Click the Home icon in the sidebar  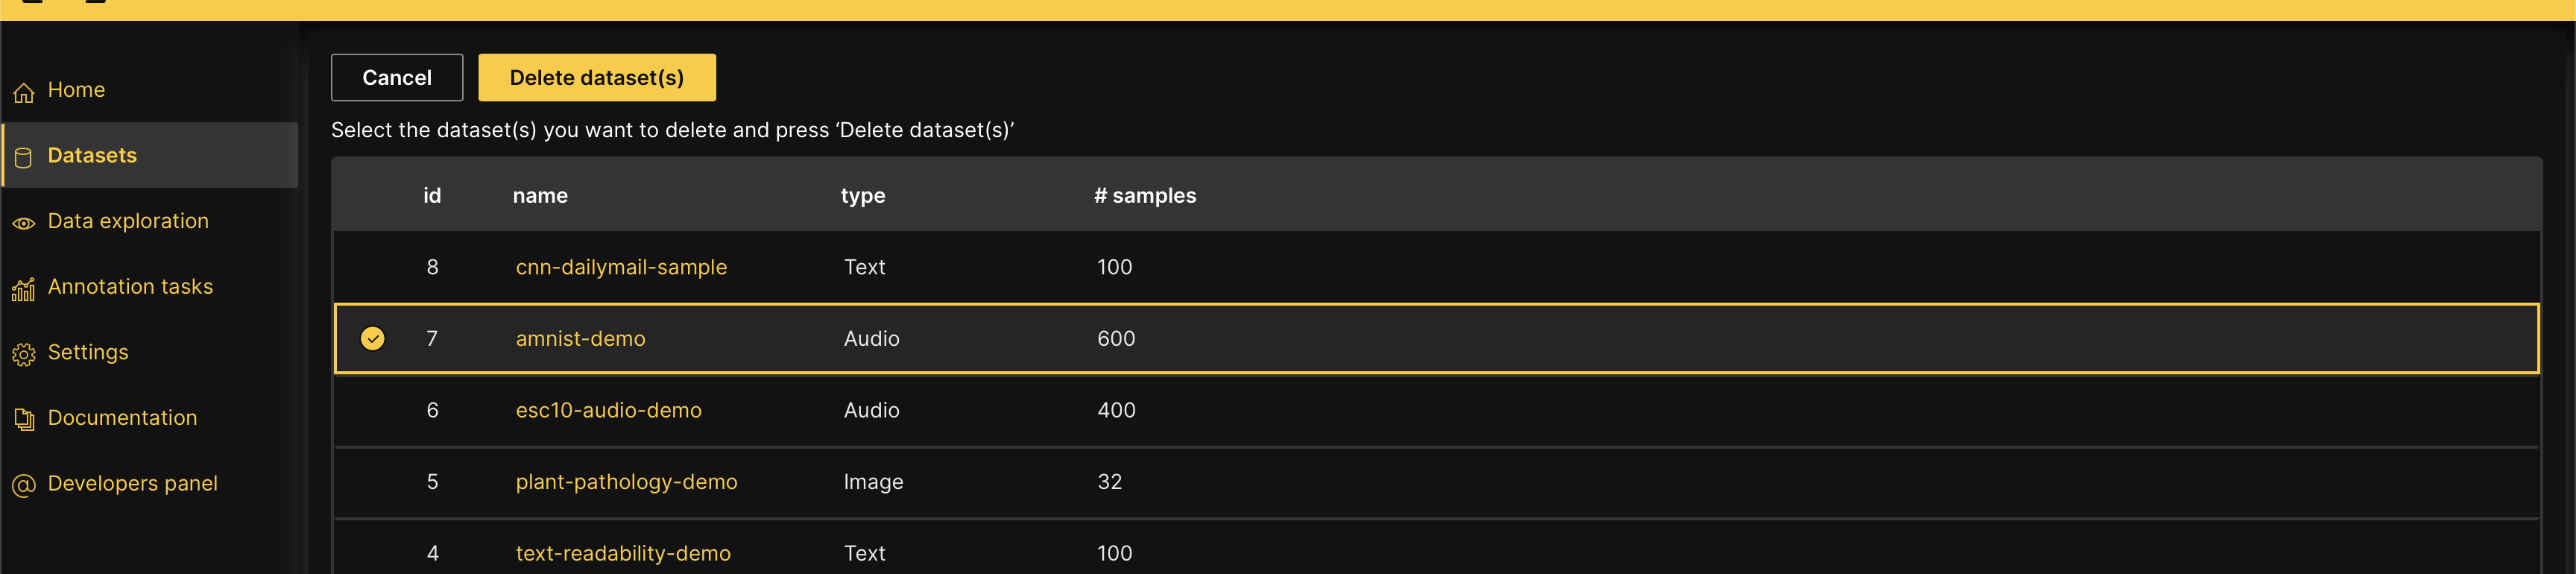24,90
